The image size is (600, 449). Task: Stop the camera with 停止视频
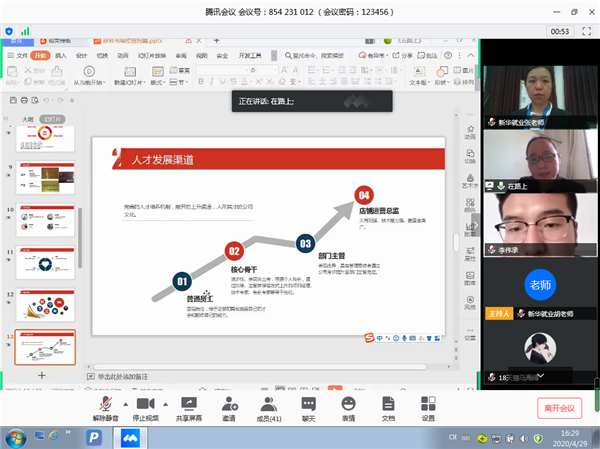(x=146, y=405)
